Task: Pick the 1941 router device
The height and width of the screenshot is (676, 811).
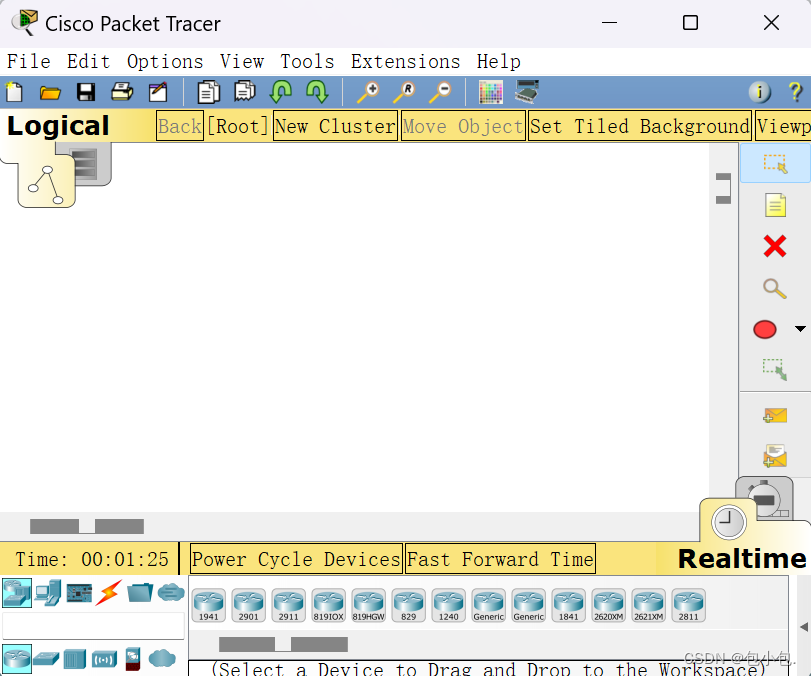Action: 209,605
